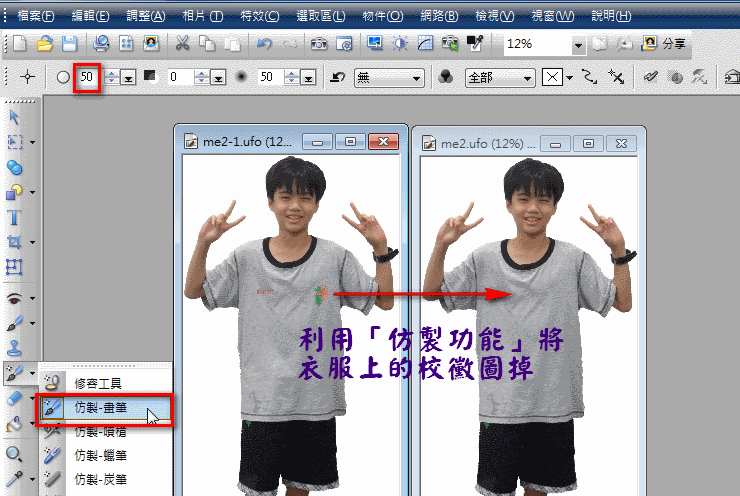Screen dimensions: 740x496
Task: Select the red-eye removal tool
Action: 14,298
